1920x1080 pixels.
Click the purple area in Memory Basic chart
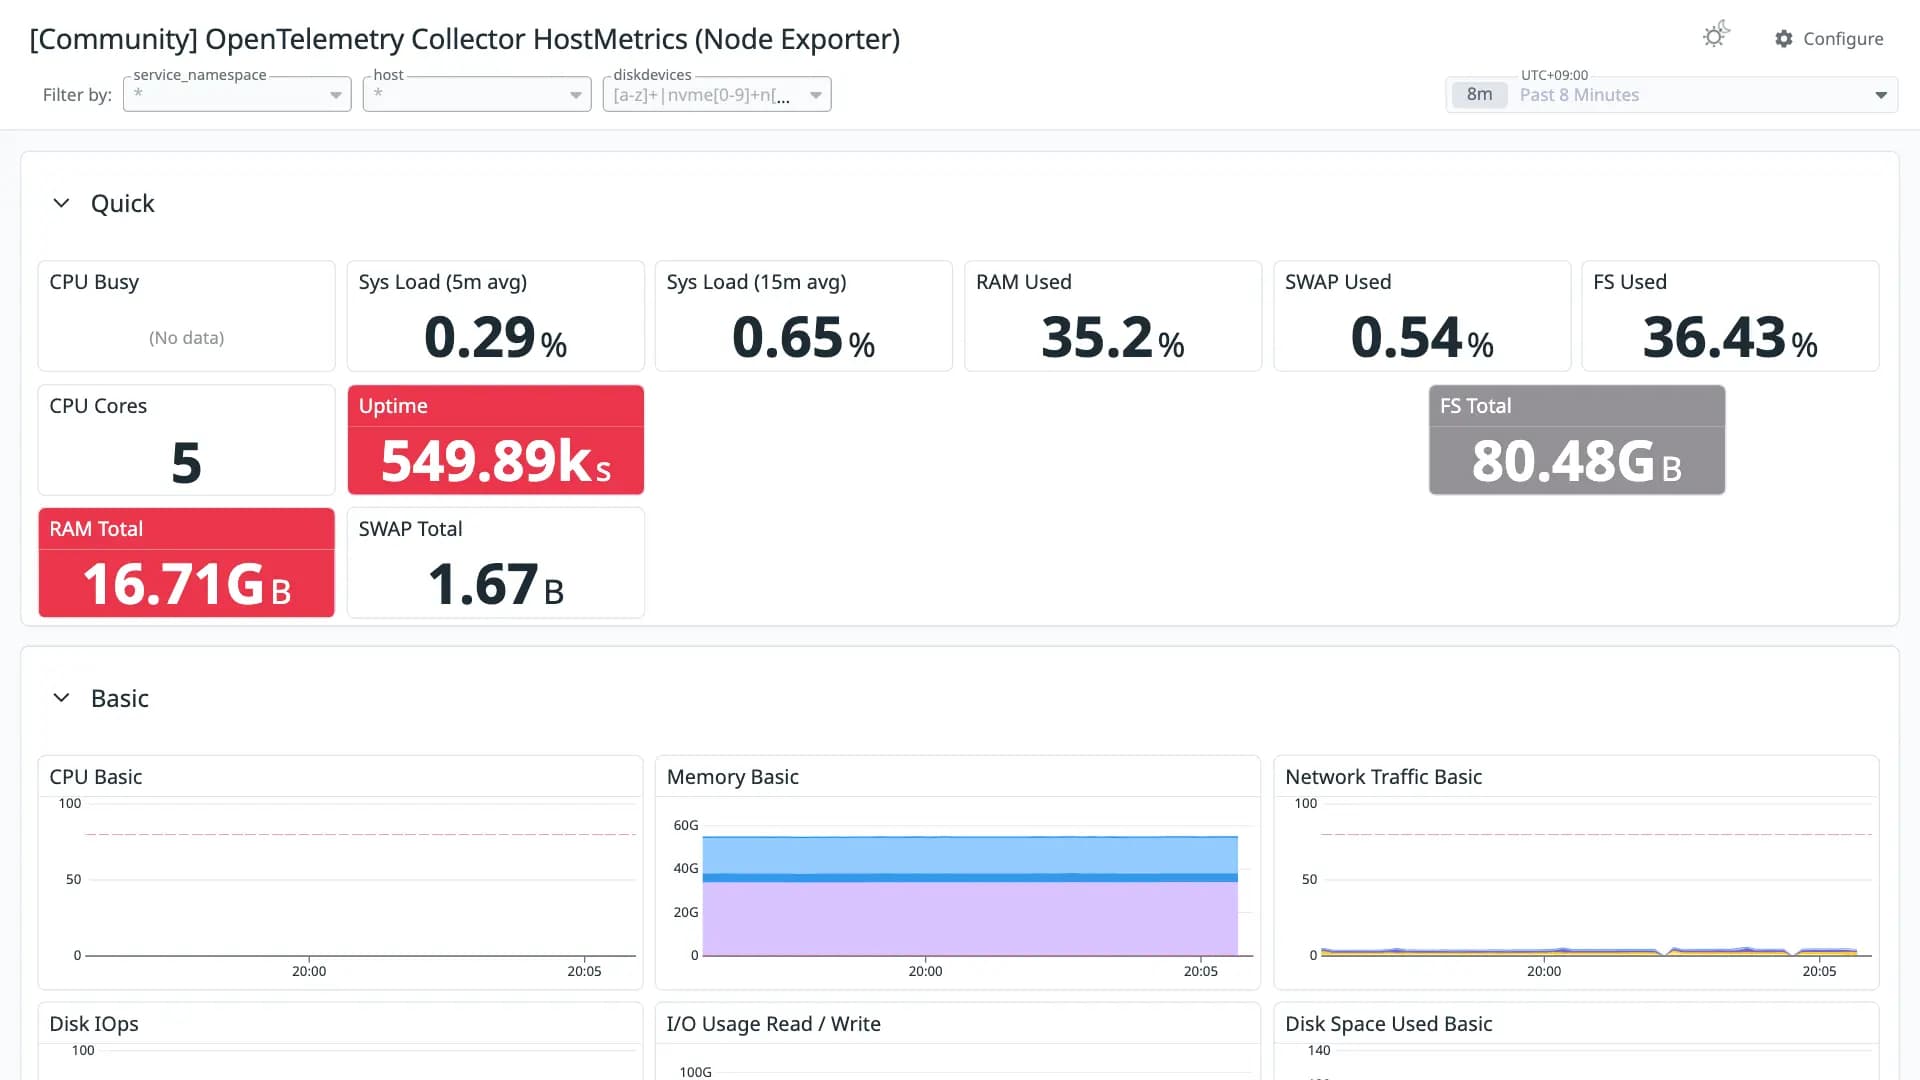[970, 918]
